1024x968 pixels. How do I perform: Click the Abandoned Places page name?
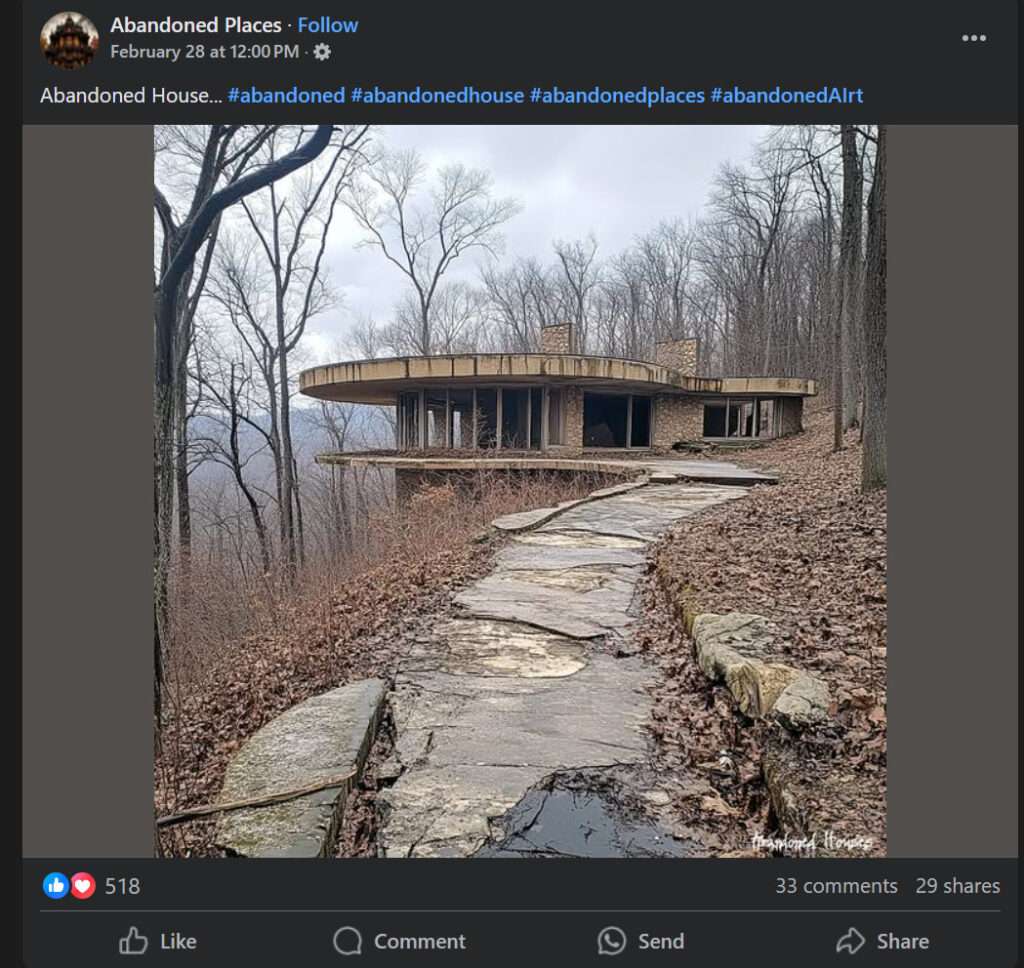(x=196, y=25)
